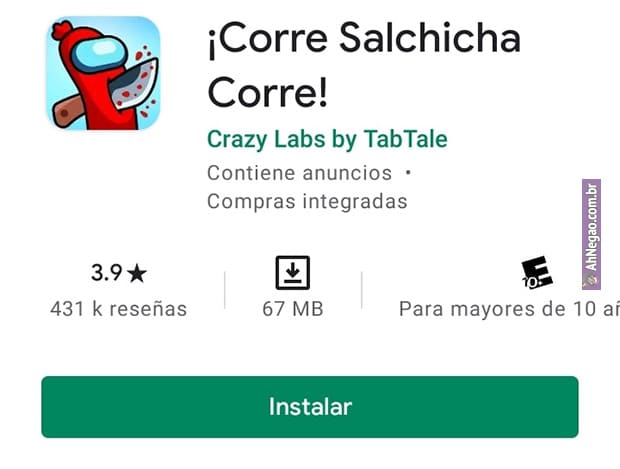This screenshot has height=469, width=620.
Task: Click the wooden knife handle in app icon
Action: [67, 112]
